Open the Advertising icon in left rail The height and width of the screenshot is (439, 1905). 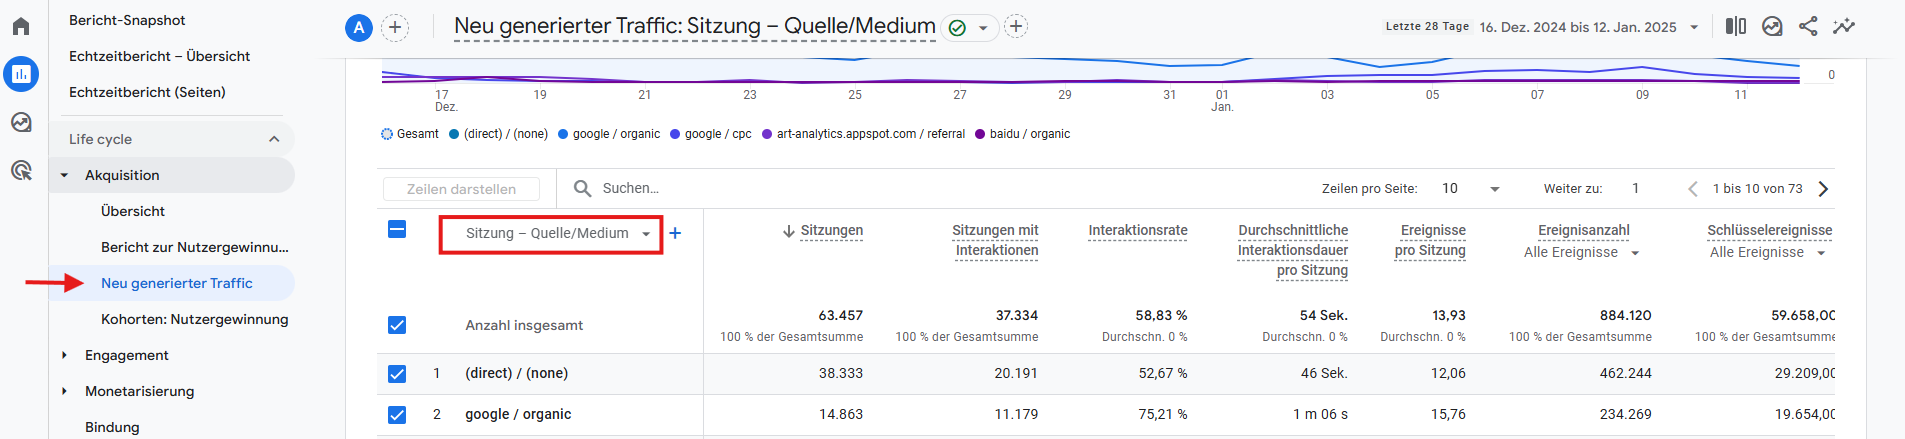click(x=21, y=170)
